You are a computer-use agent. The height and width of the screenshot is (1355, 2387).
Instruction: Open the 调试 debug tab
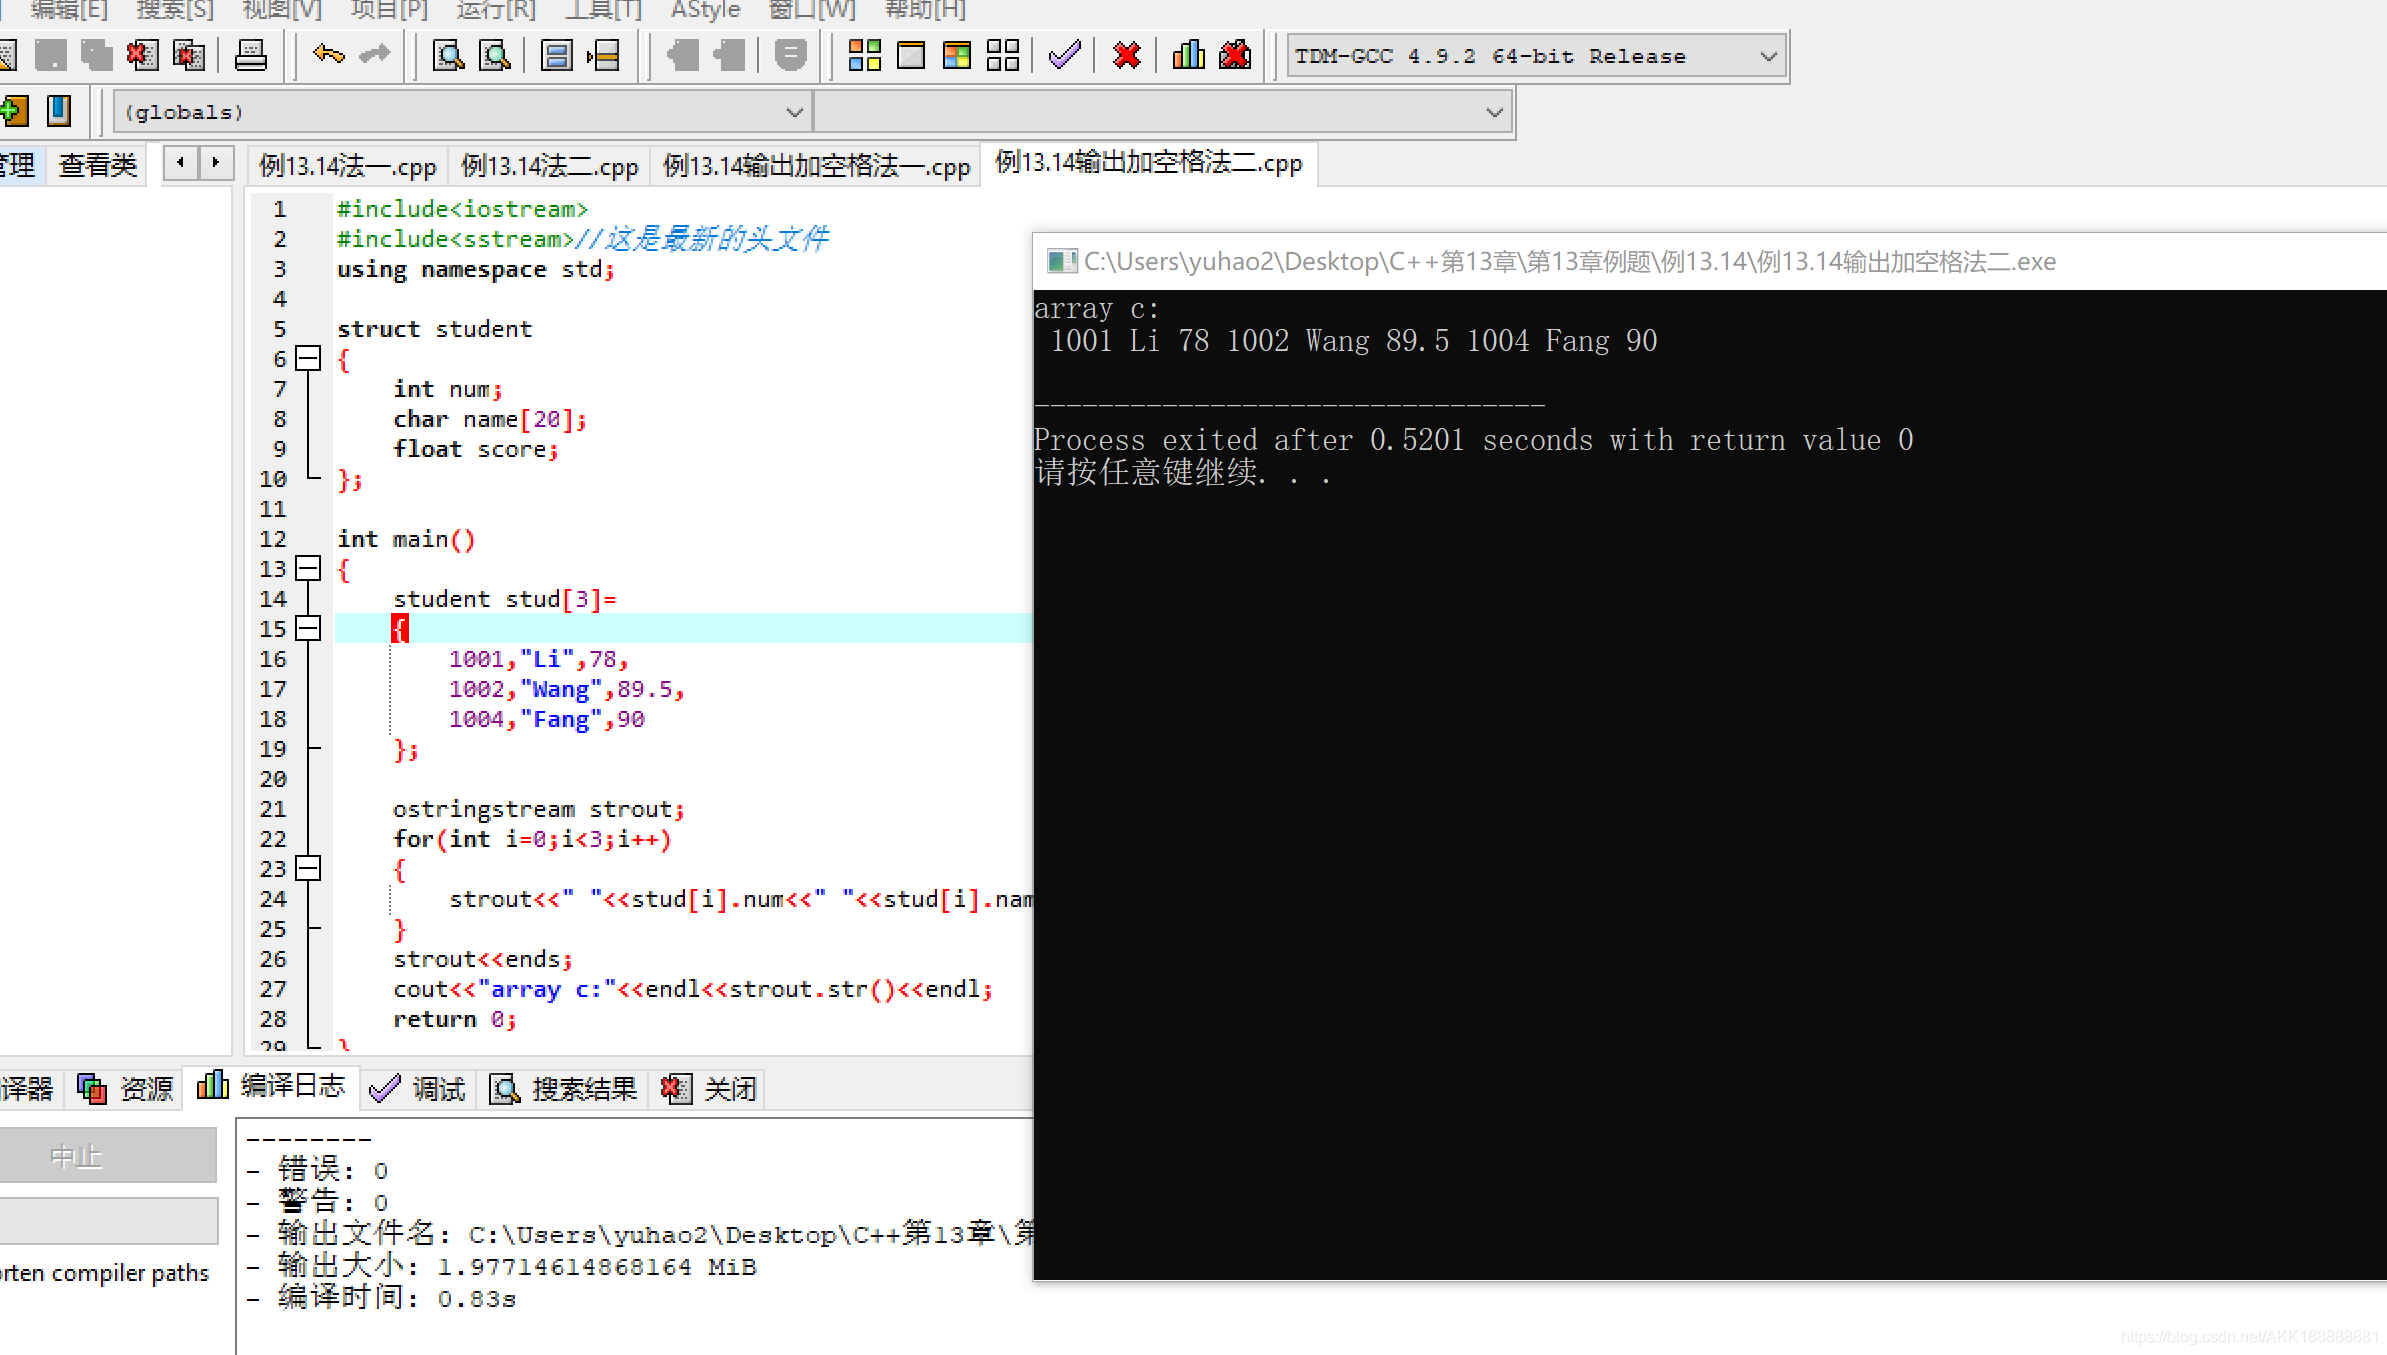419,1088
